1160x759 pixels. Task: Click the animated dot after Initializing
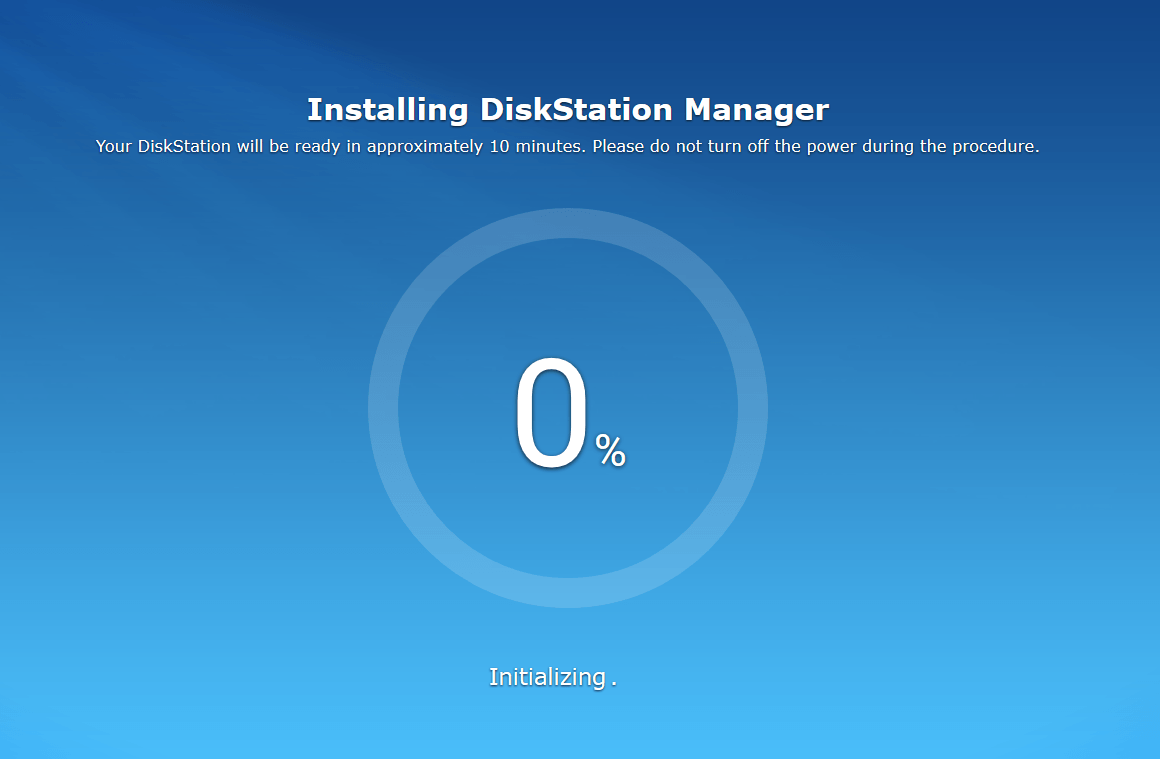614,684
